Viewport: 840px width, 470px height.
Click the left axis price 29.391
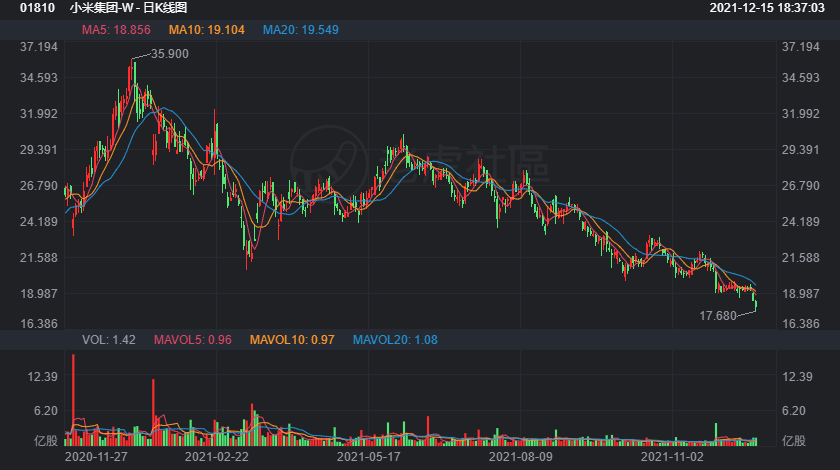point(39,150)
